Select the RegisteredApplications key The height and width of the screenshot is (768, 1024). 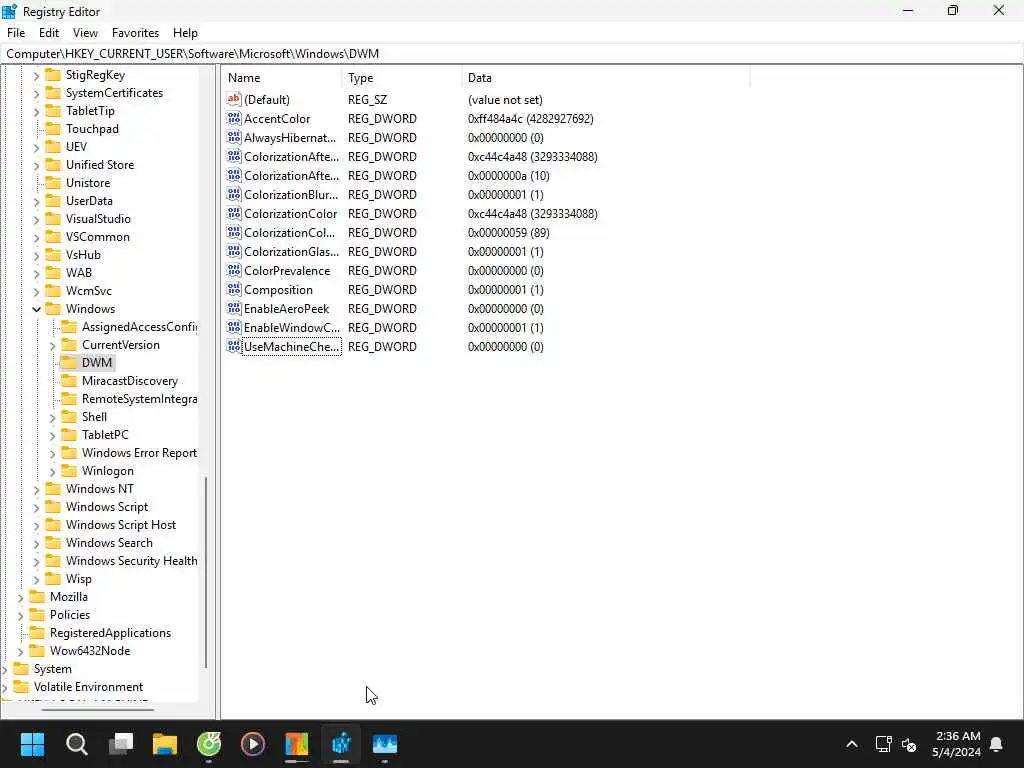(110, 633)
